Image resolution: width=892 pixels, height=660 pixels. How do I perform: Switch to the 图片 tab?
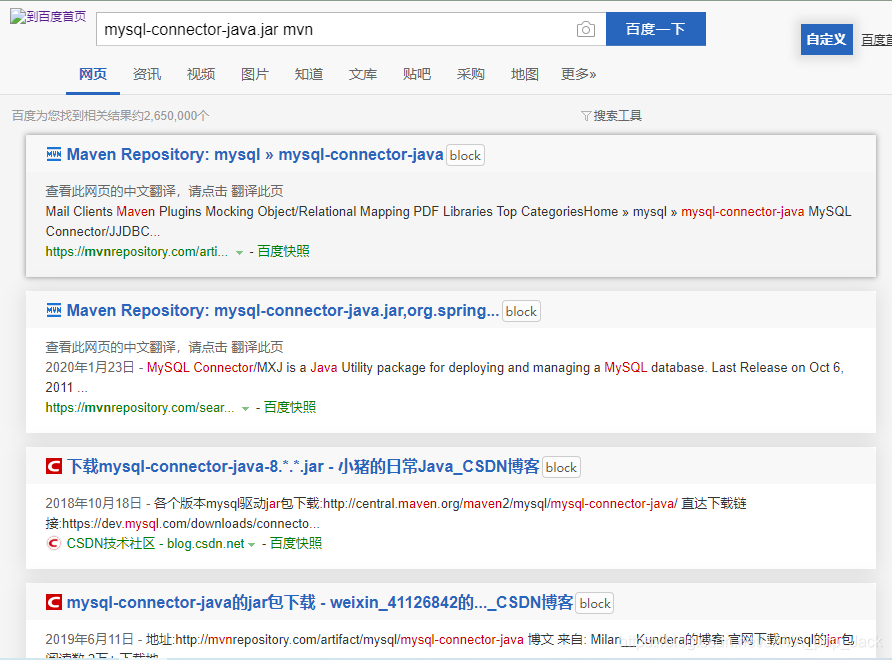254,74
